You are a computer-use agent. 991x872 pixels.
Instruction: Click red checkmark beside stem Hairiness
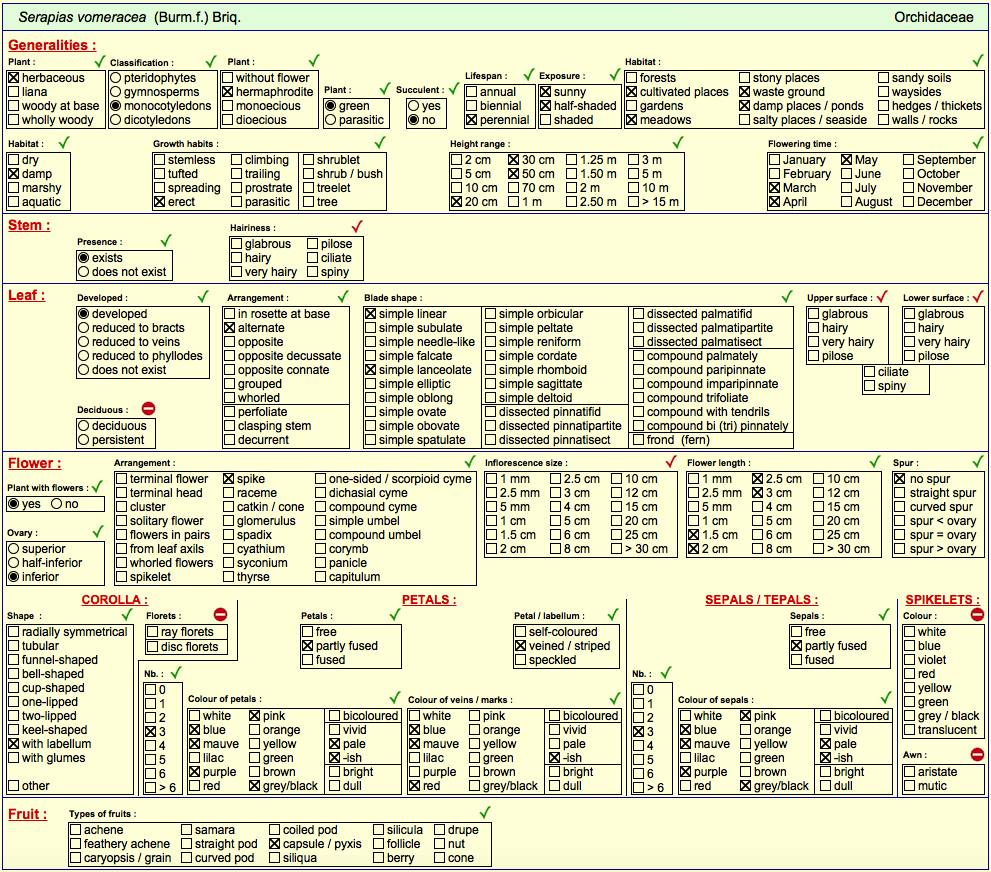(357, 226)
